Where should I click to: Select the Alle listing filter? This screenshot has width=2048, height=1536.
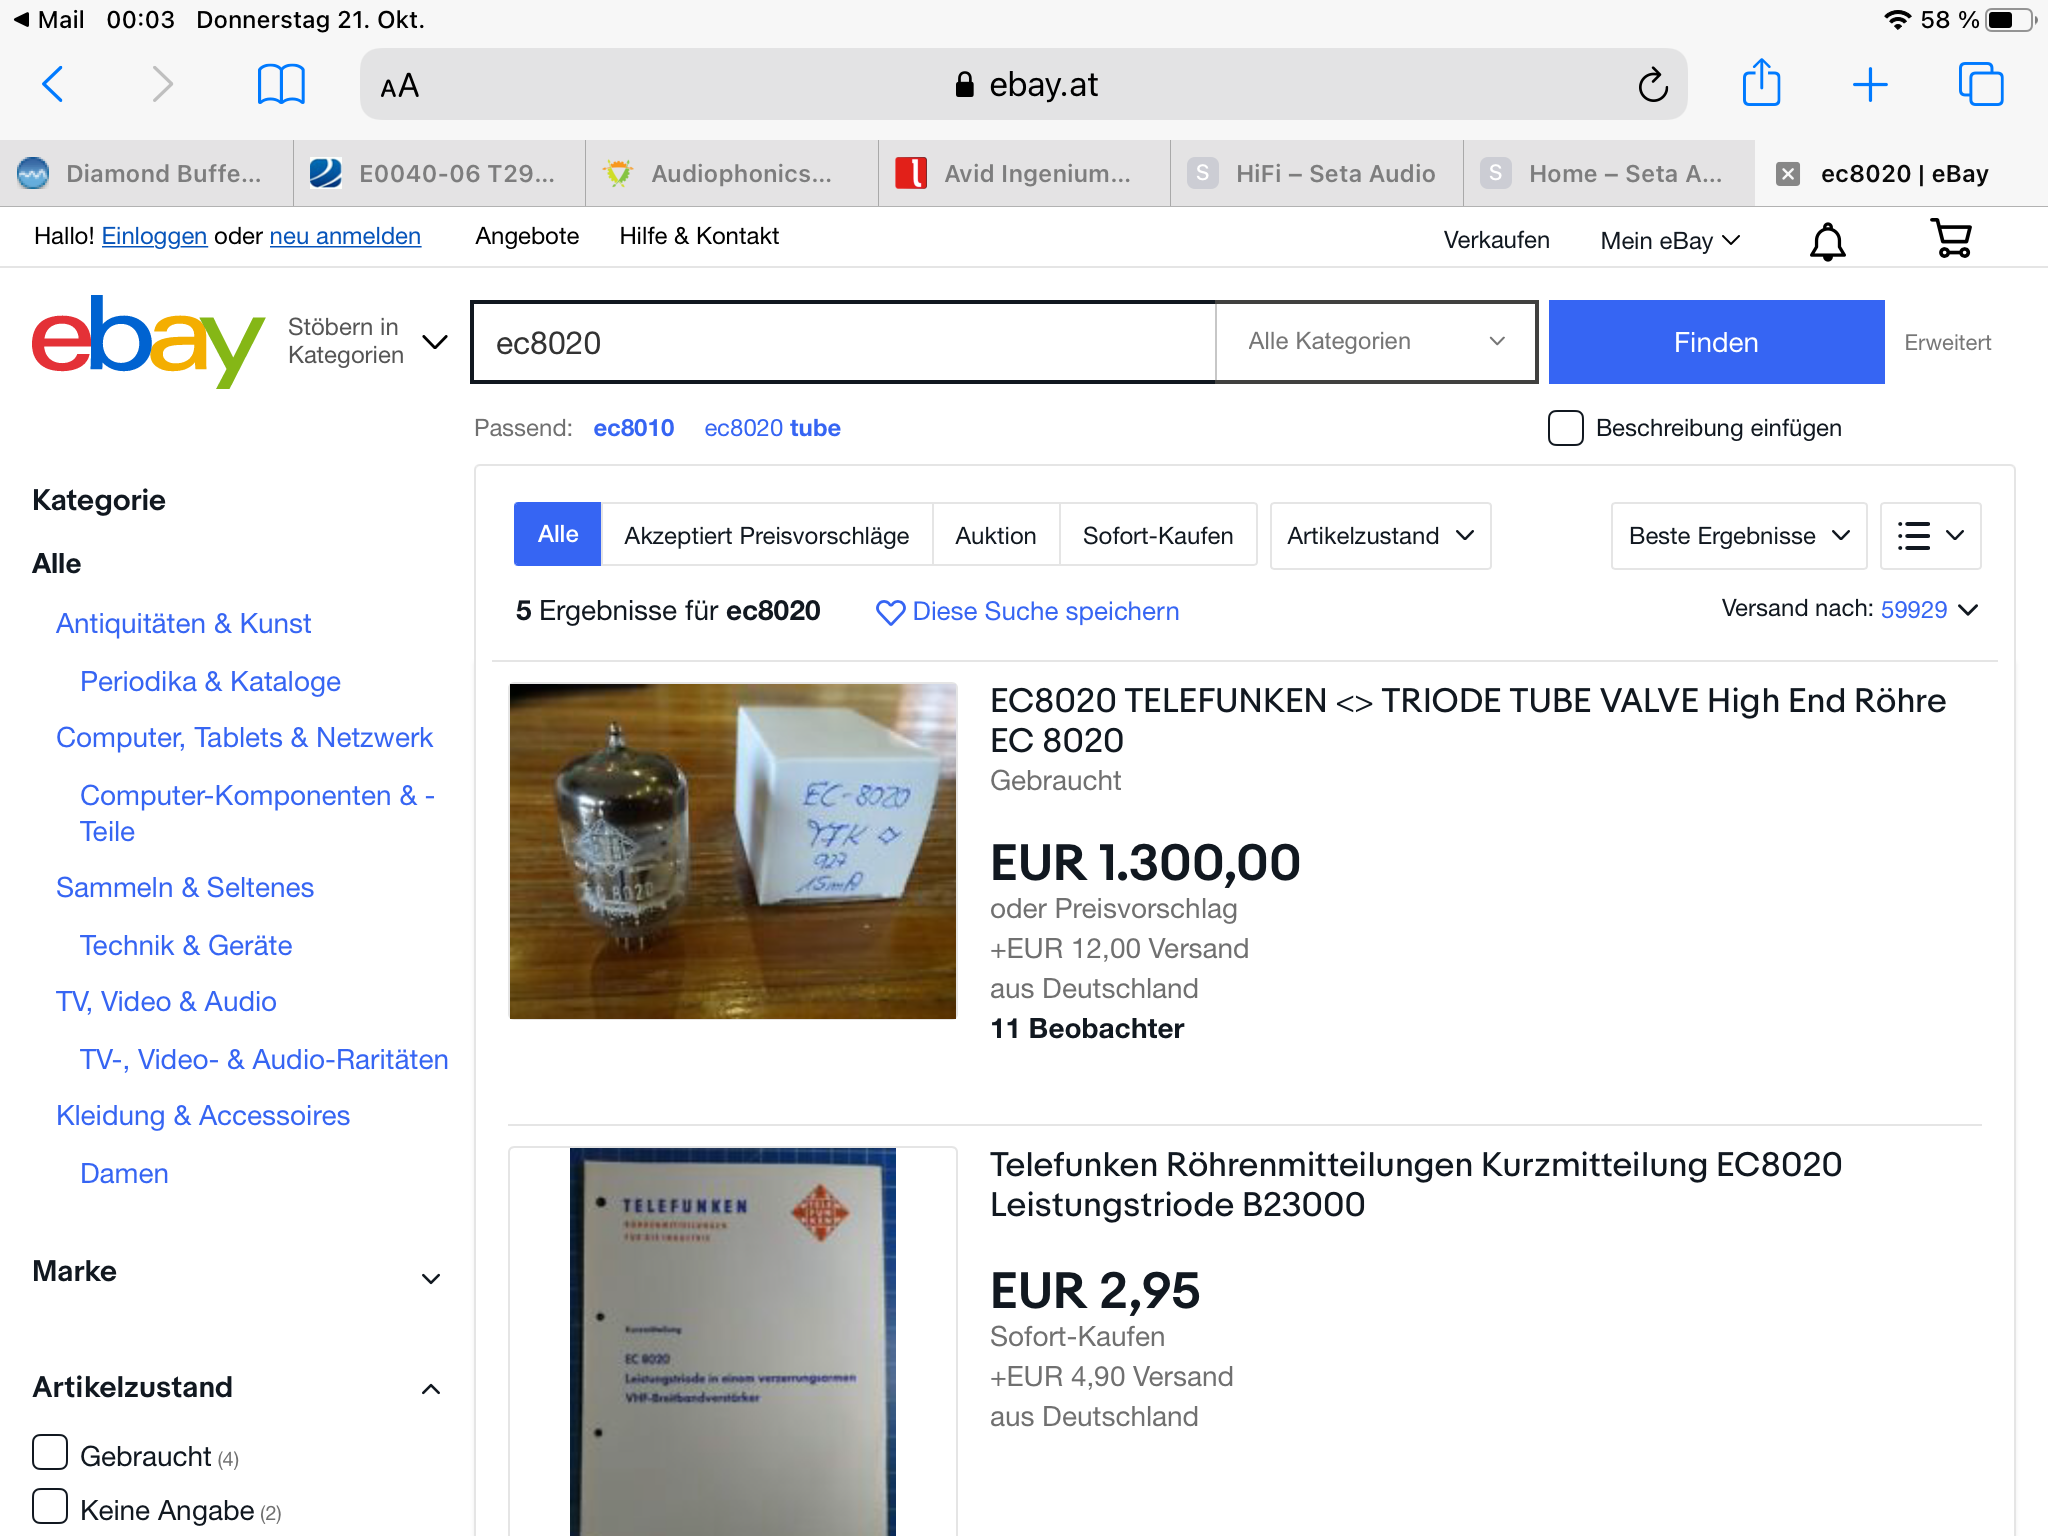(x=557, y=534)
